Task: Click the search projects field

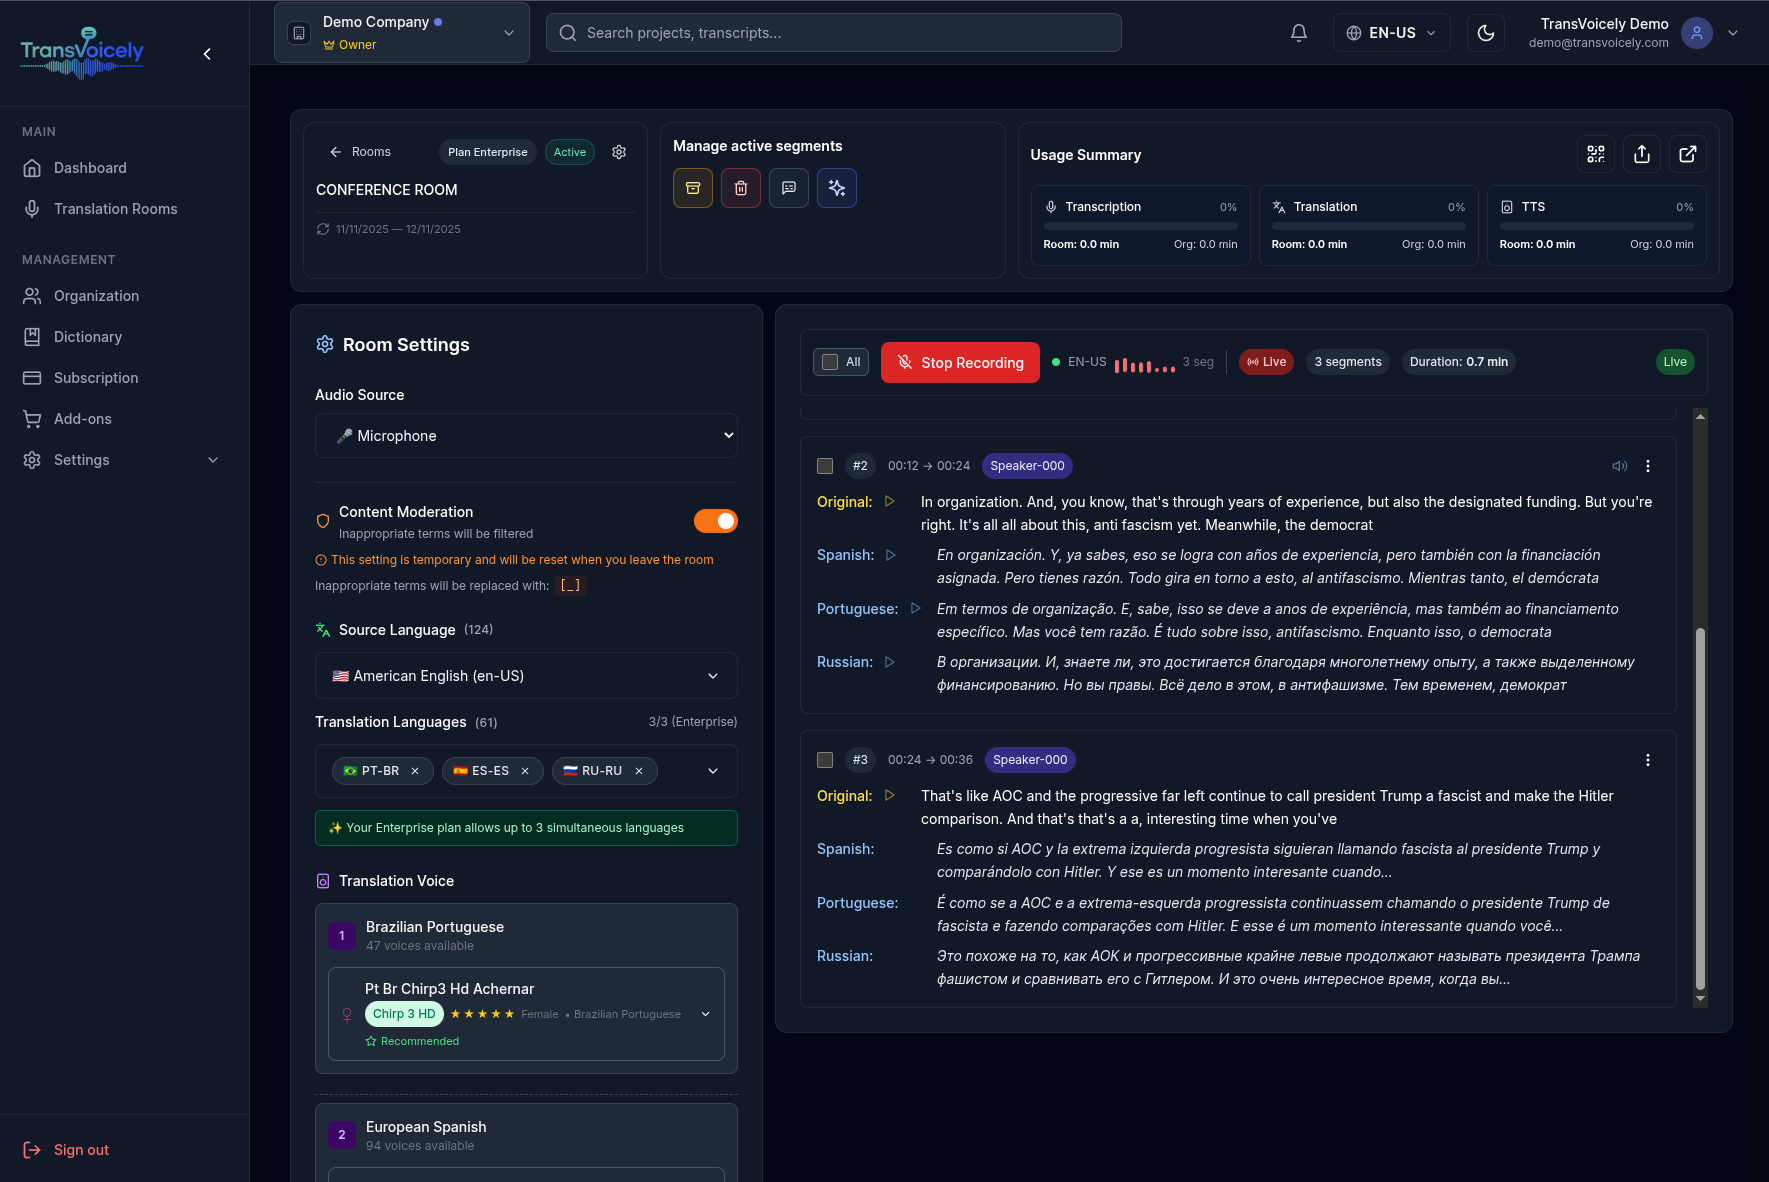Action: [x=833, y=32]
